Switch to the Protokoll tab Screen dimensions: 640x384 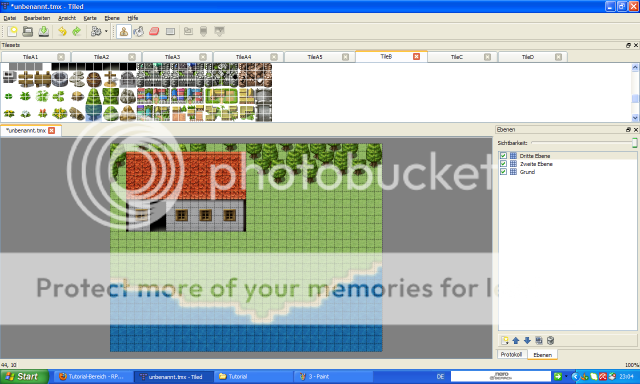pyautogui.click(x=511, y=355)
